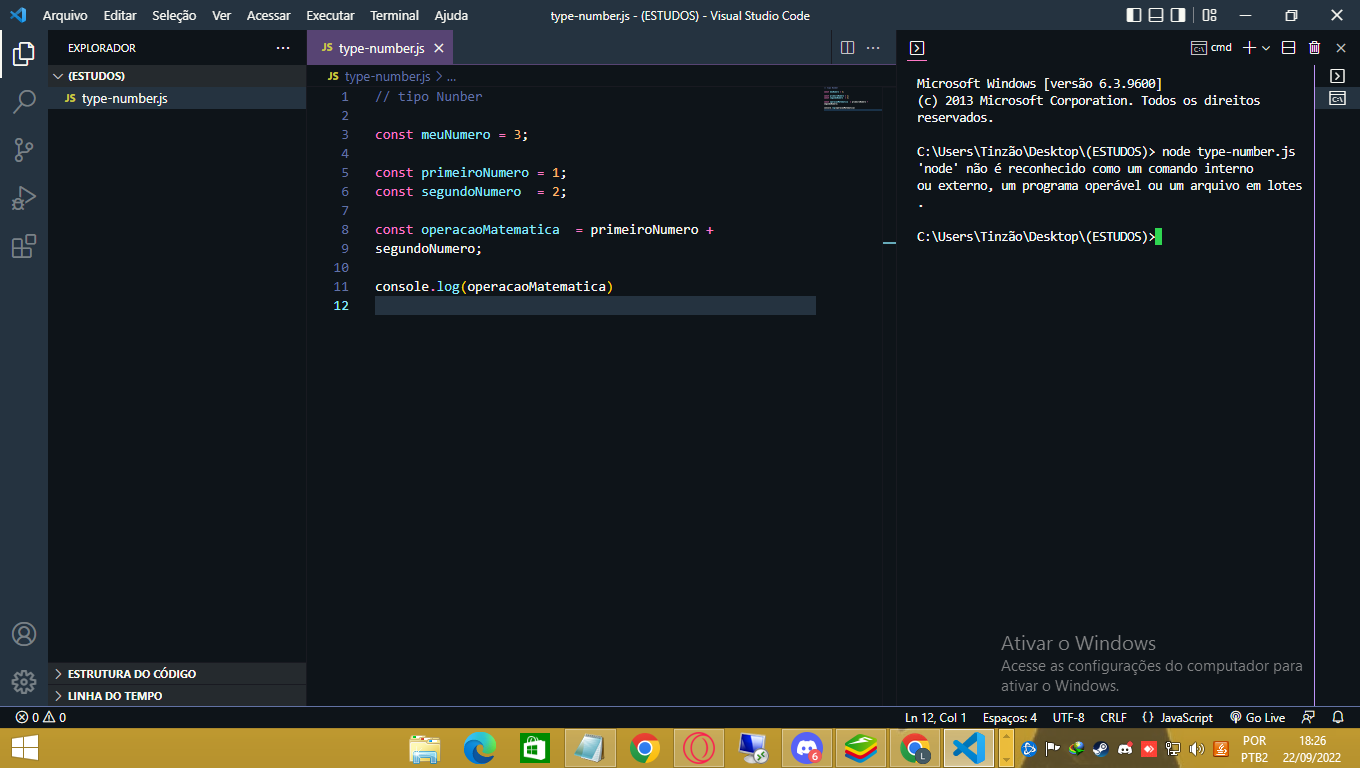The width and height of the screenshot is (1360, 768).
Task: Open the Terminal menu
Action: [x=394, y=16]
